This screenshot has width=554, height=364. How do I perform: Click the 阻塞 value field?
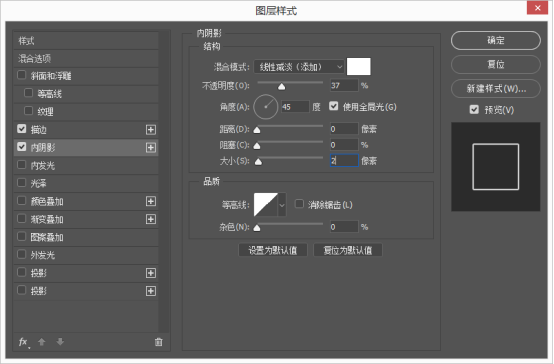pos(344,145)
